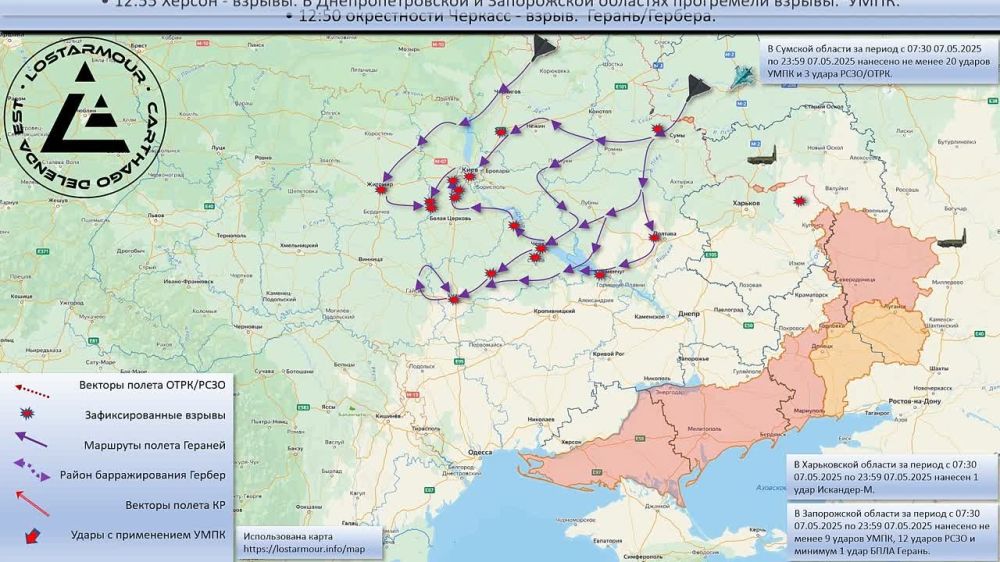Viewport: 1000px width, 562px height.
Task: Click the explosion marker at Sumy
Action: (658, 131)
